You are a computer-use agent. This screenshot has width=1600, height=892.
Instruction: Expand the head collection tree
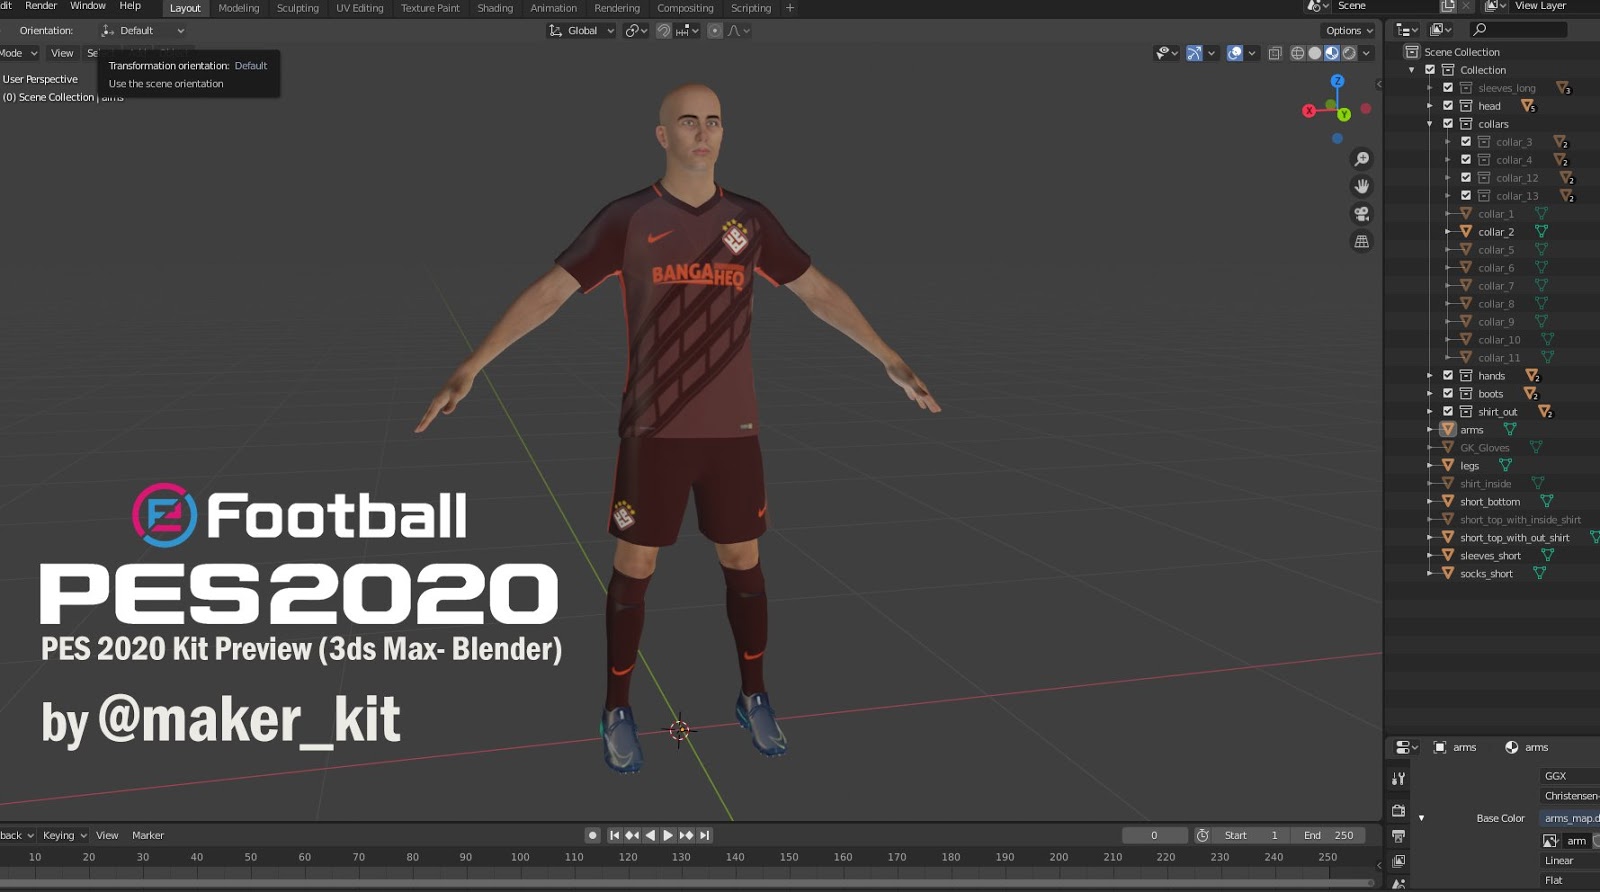tap(1429, 106)
